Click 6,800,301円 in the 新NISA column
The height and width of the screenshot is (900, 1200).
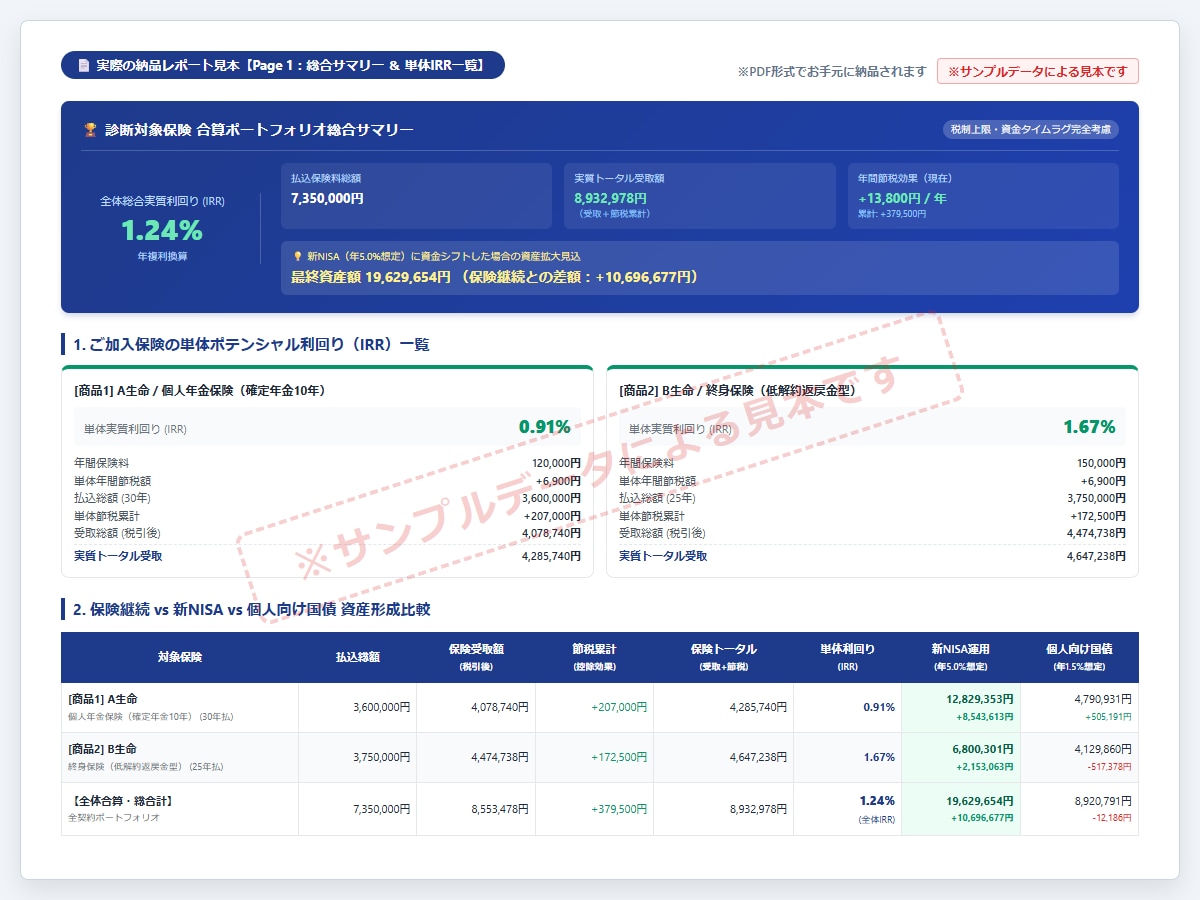(983, 749)
